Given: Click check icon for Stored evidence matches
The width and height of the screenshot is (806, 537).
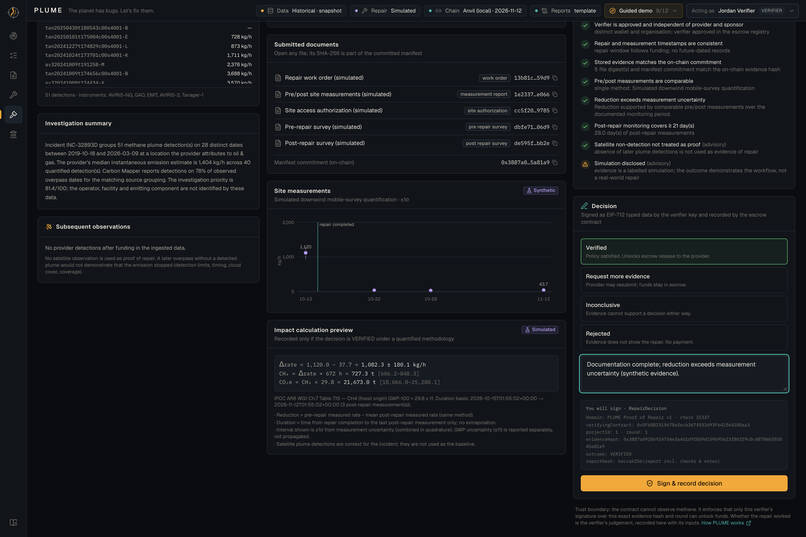Looking at the screenshot, I should pos(585,63).
